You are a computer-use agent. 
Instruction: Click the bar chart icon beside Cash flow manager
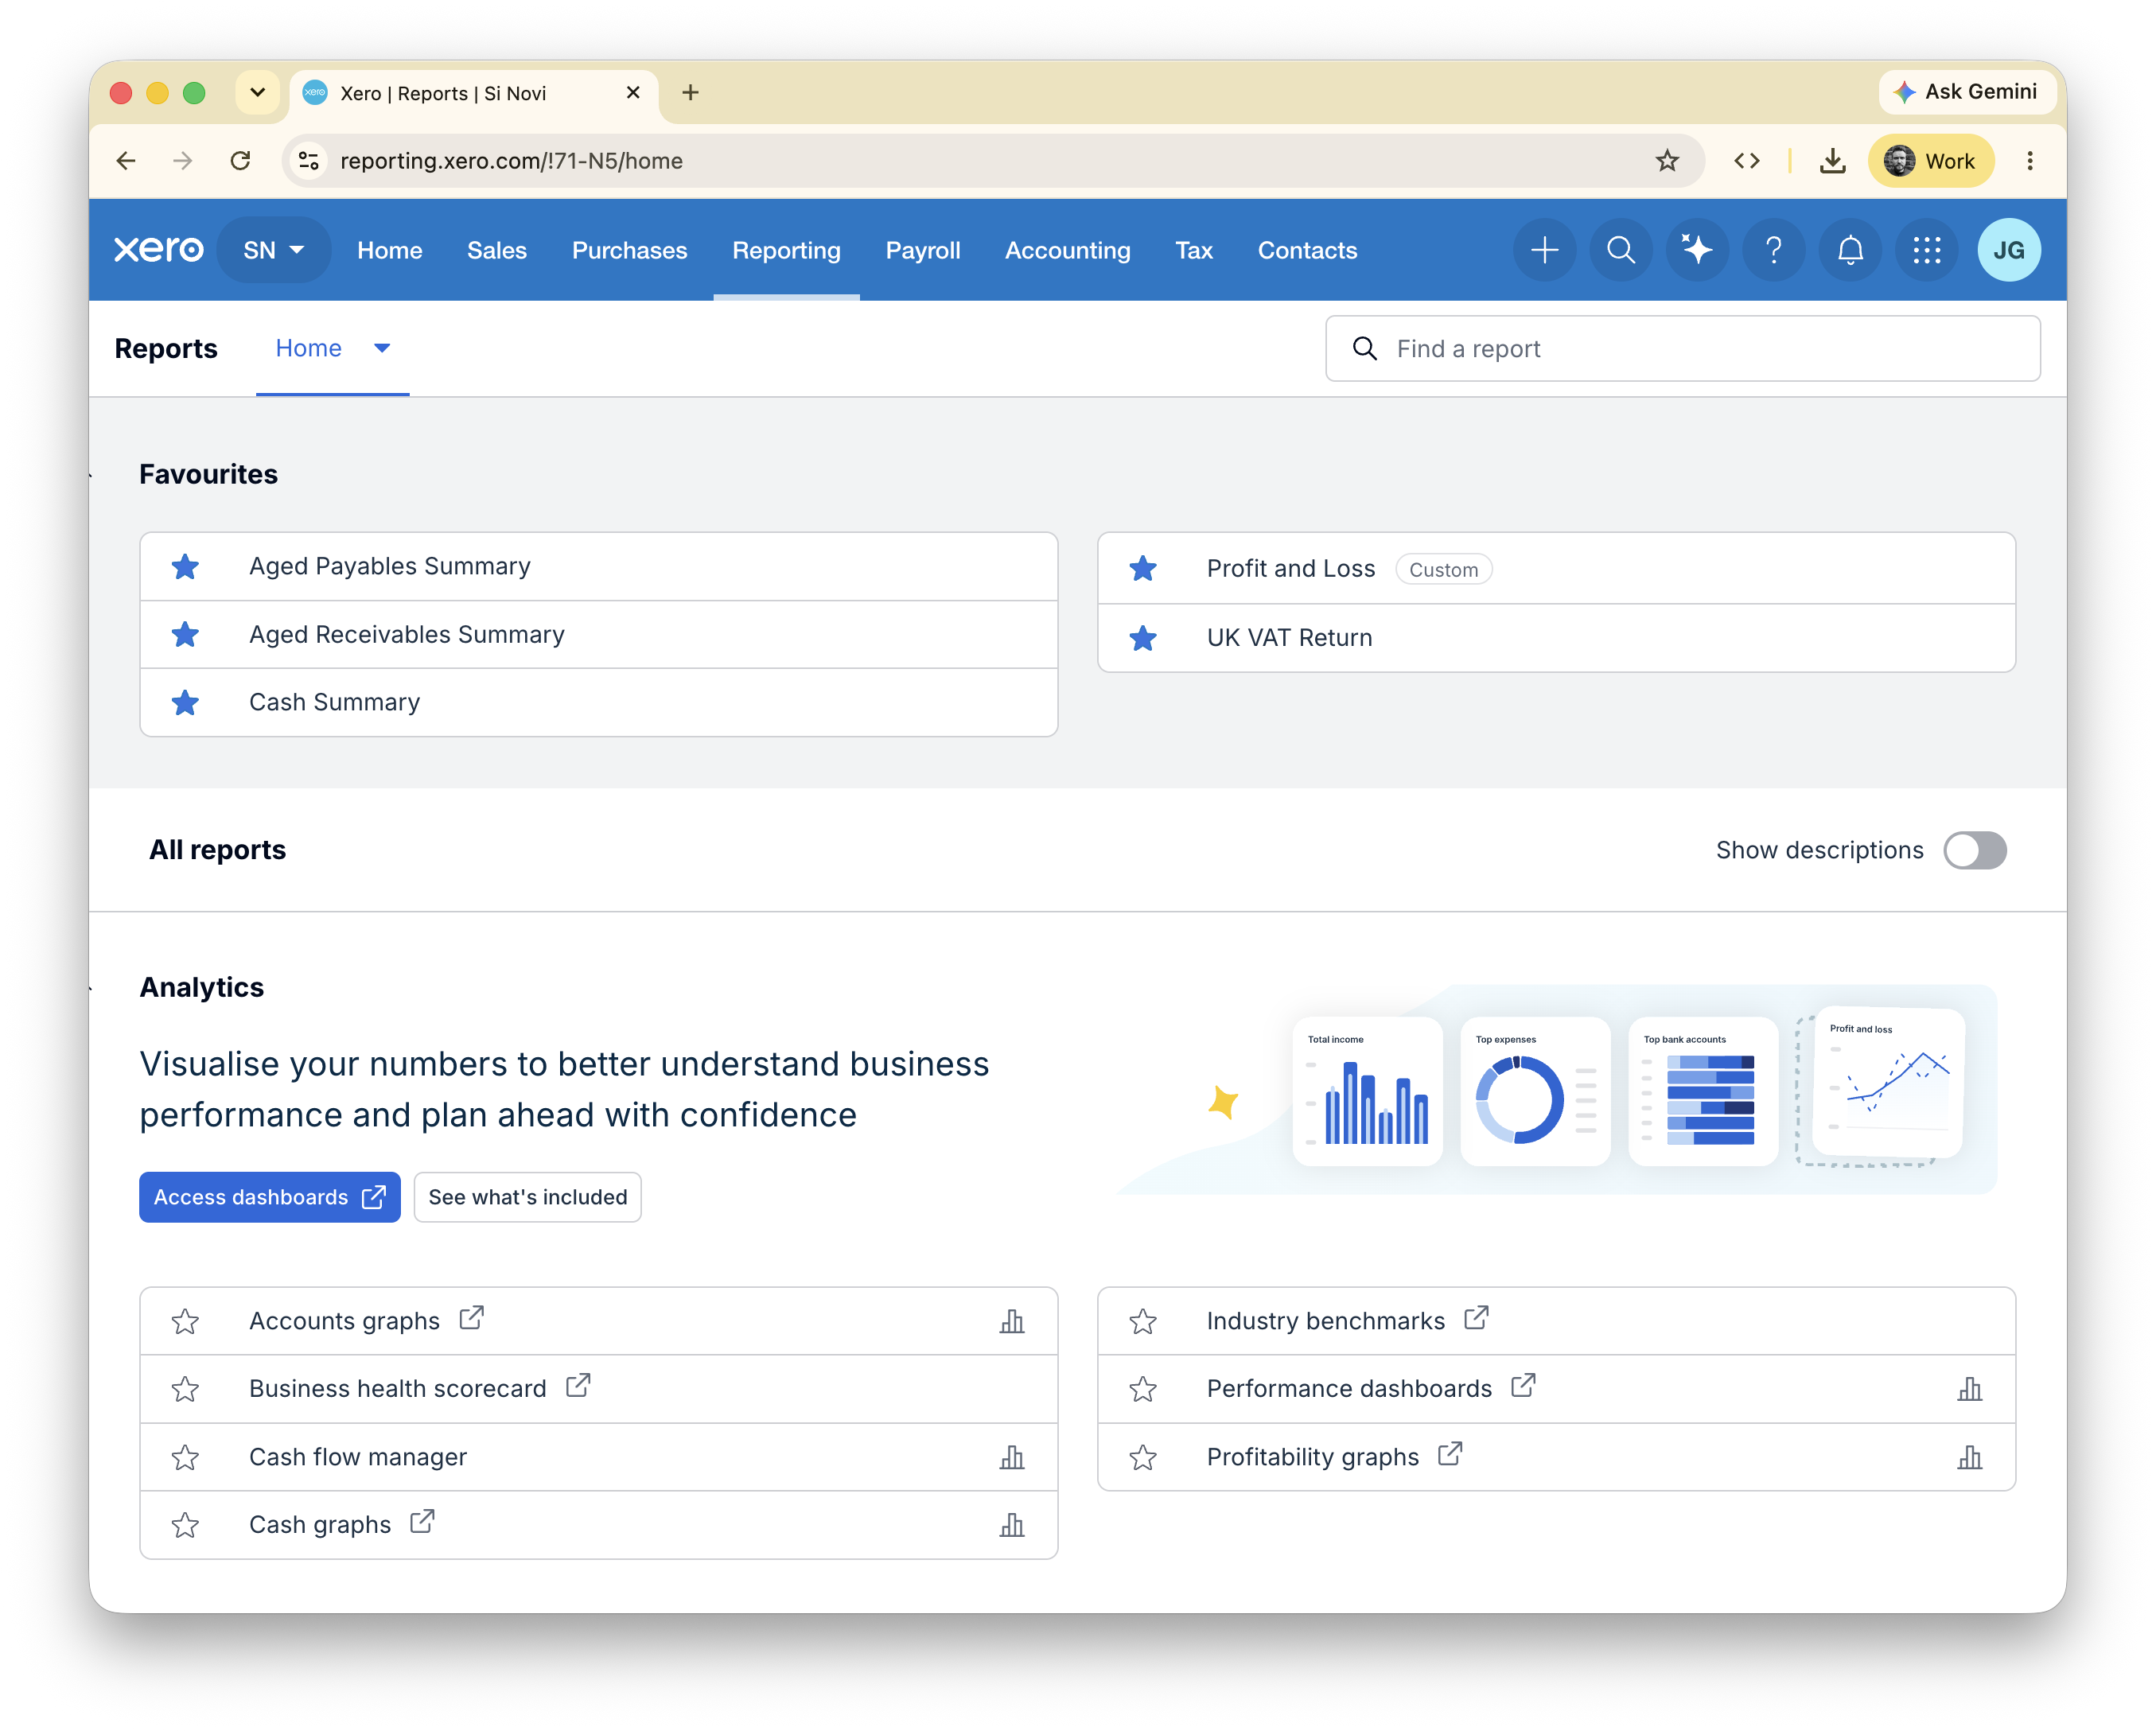click(x=1012, y=1457)
